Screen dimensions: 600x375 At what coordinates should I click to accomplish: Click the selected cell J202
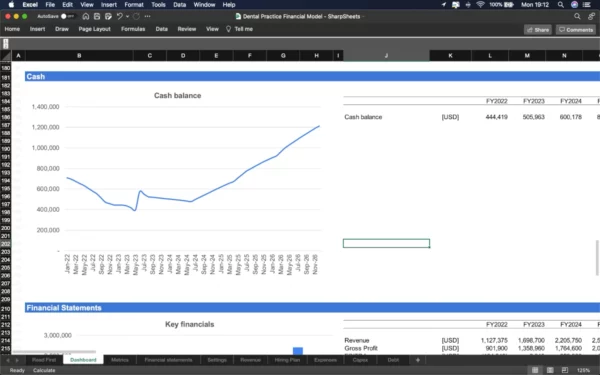tap(386, 243)
